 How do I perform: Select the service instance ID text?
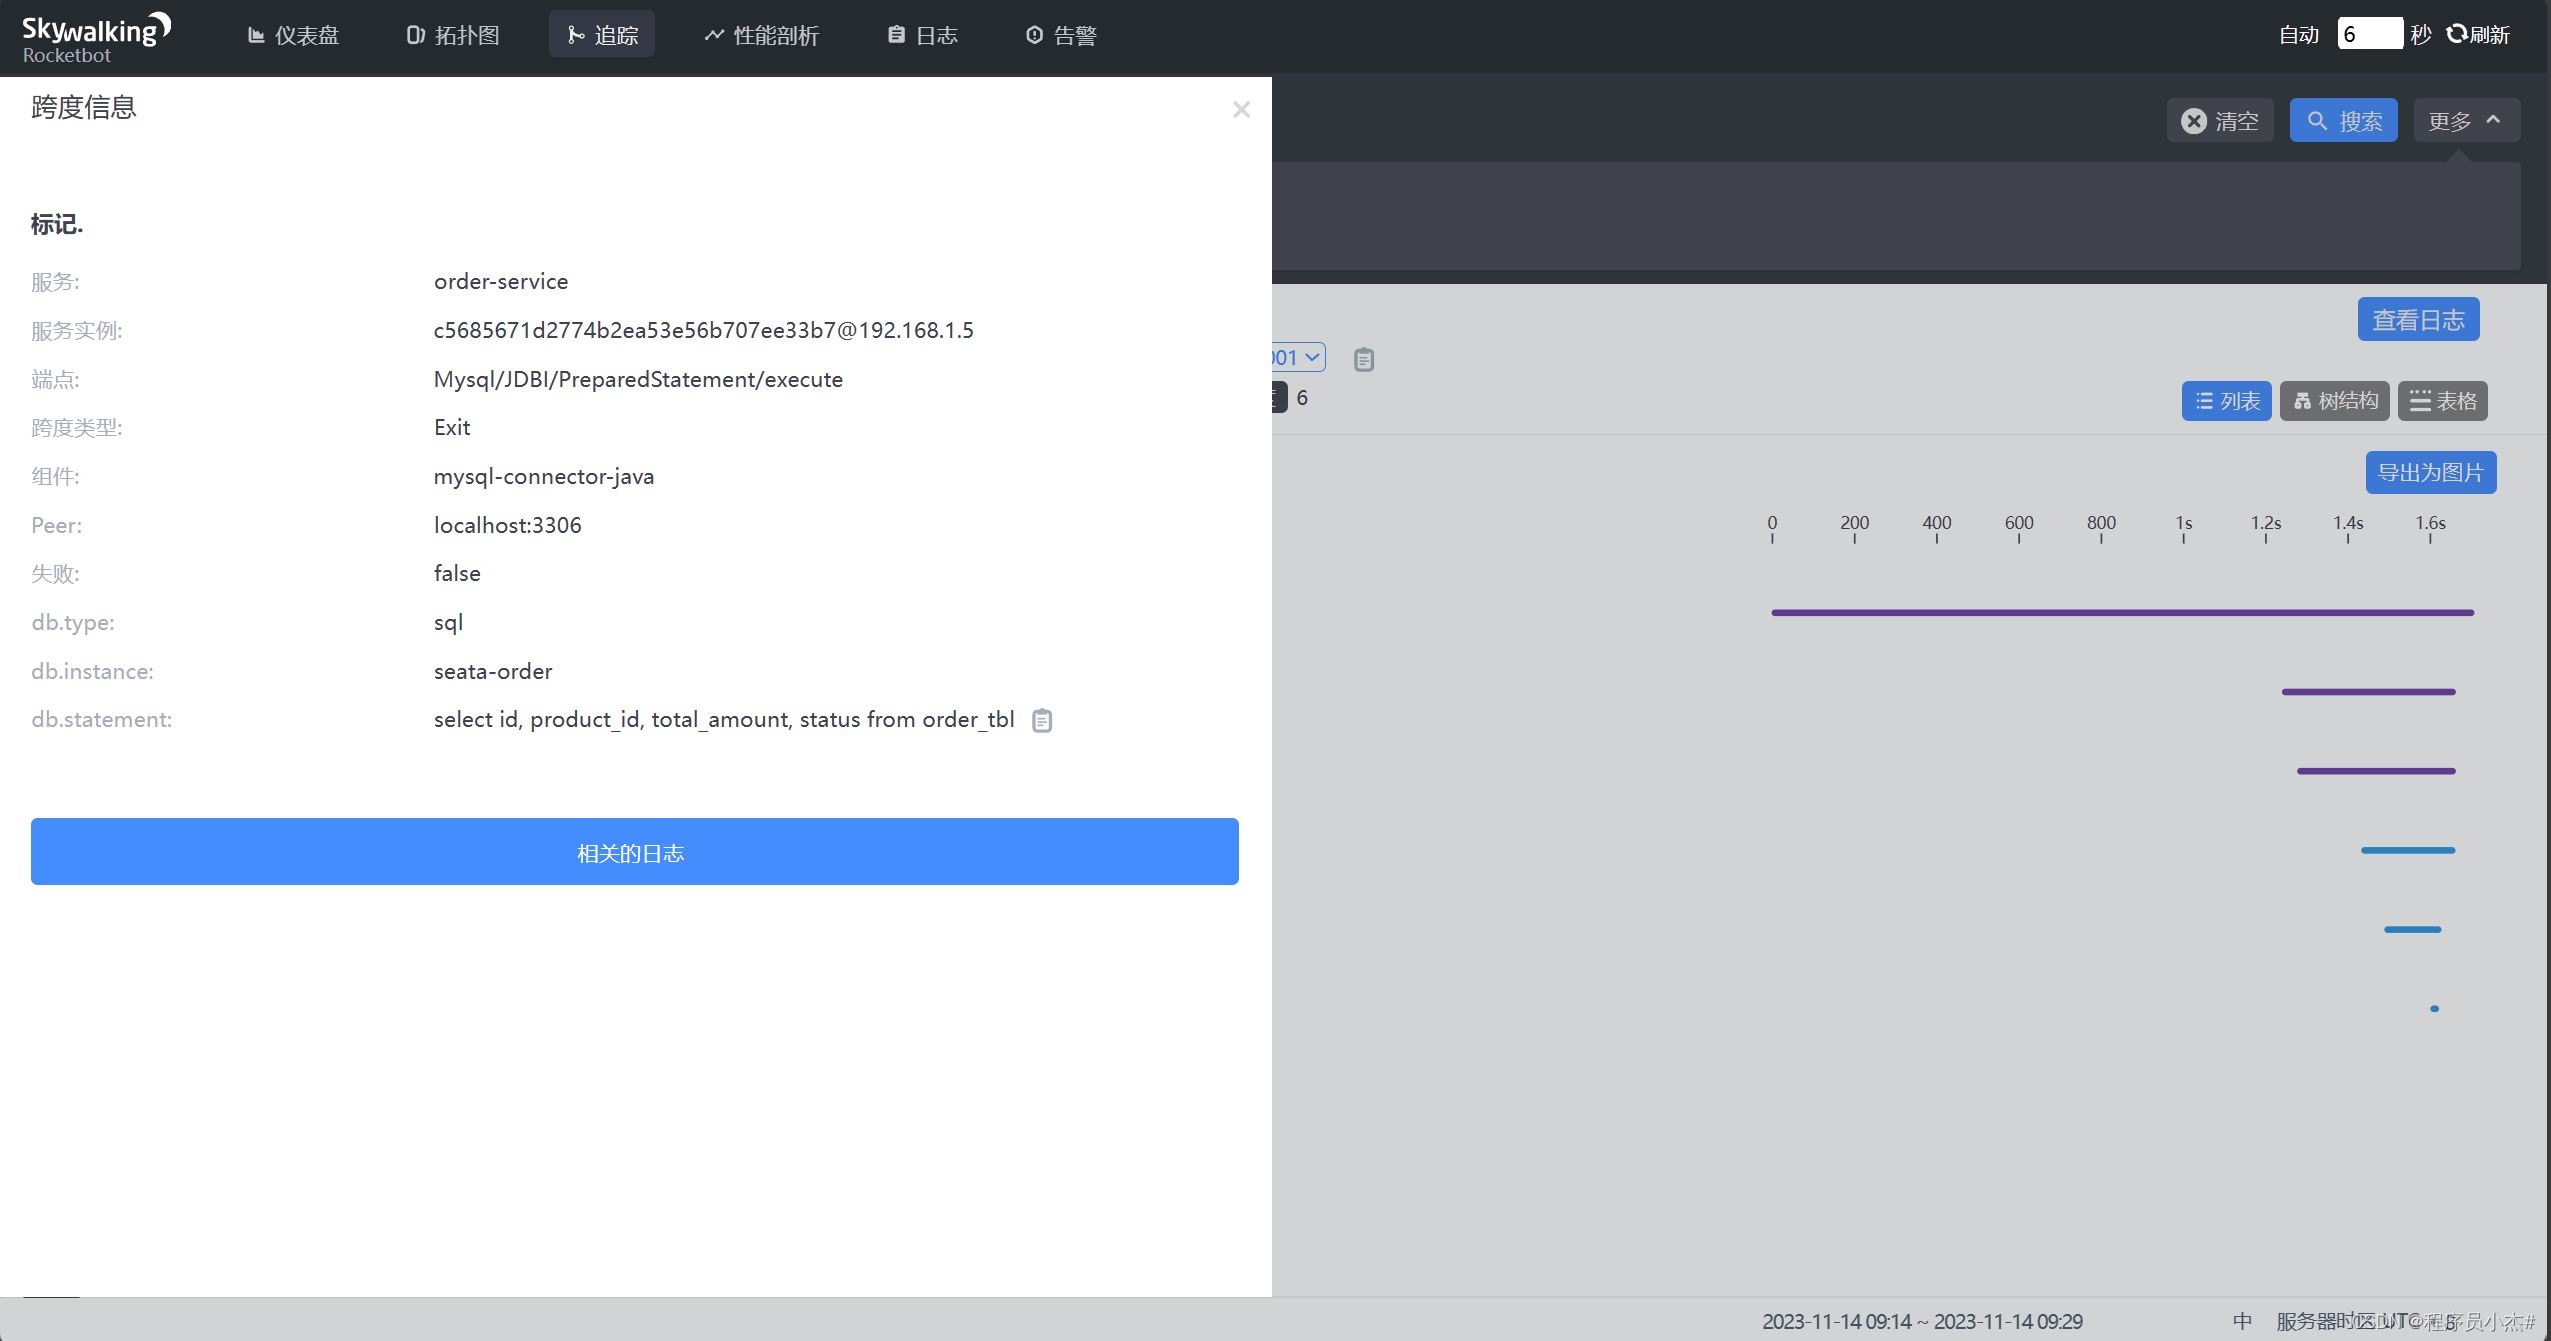pyautogui.click(x=703, y=331)
